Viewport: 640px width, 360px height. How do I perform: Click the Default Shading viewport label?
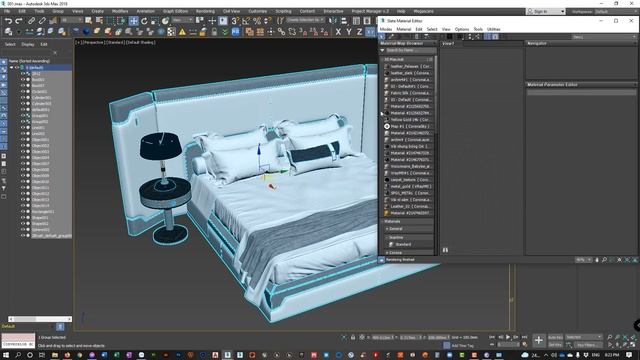pyautogui.click(x=141, y=42)
